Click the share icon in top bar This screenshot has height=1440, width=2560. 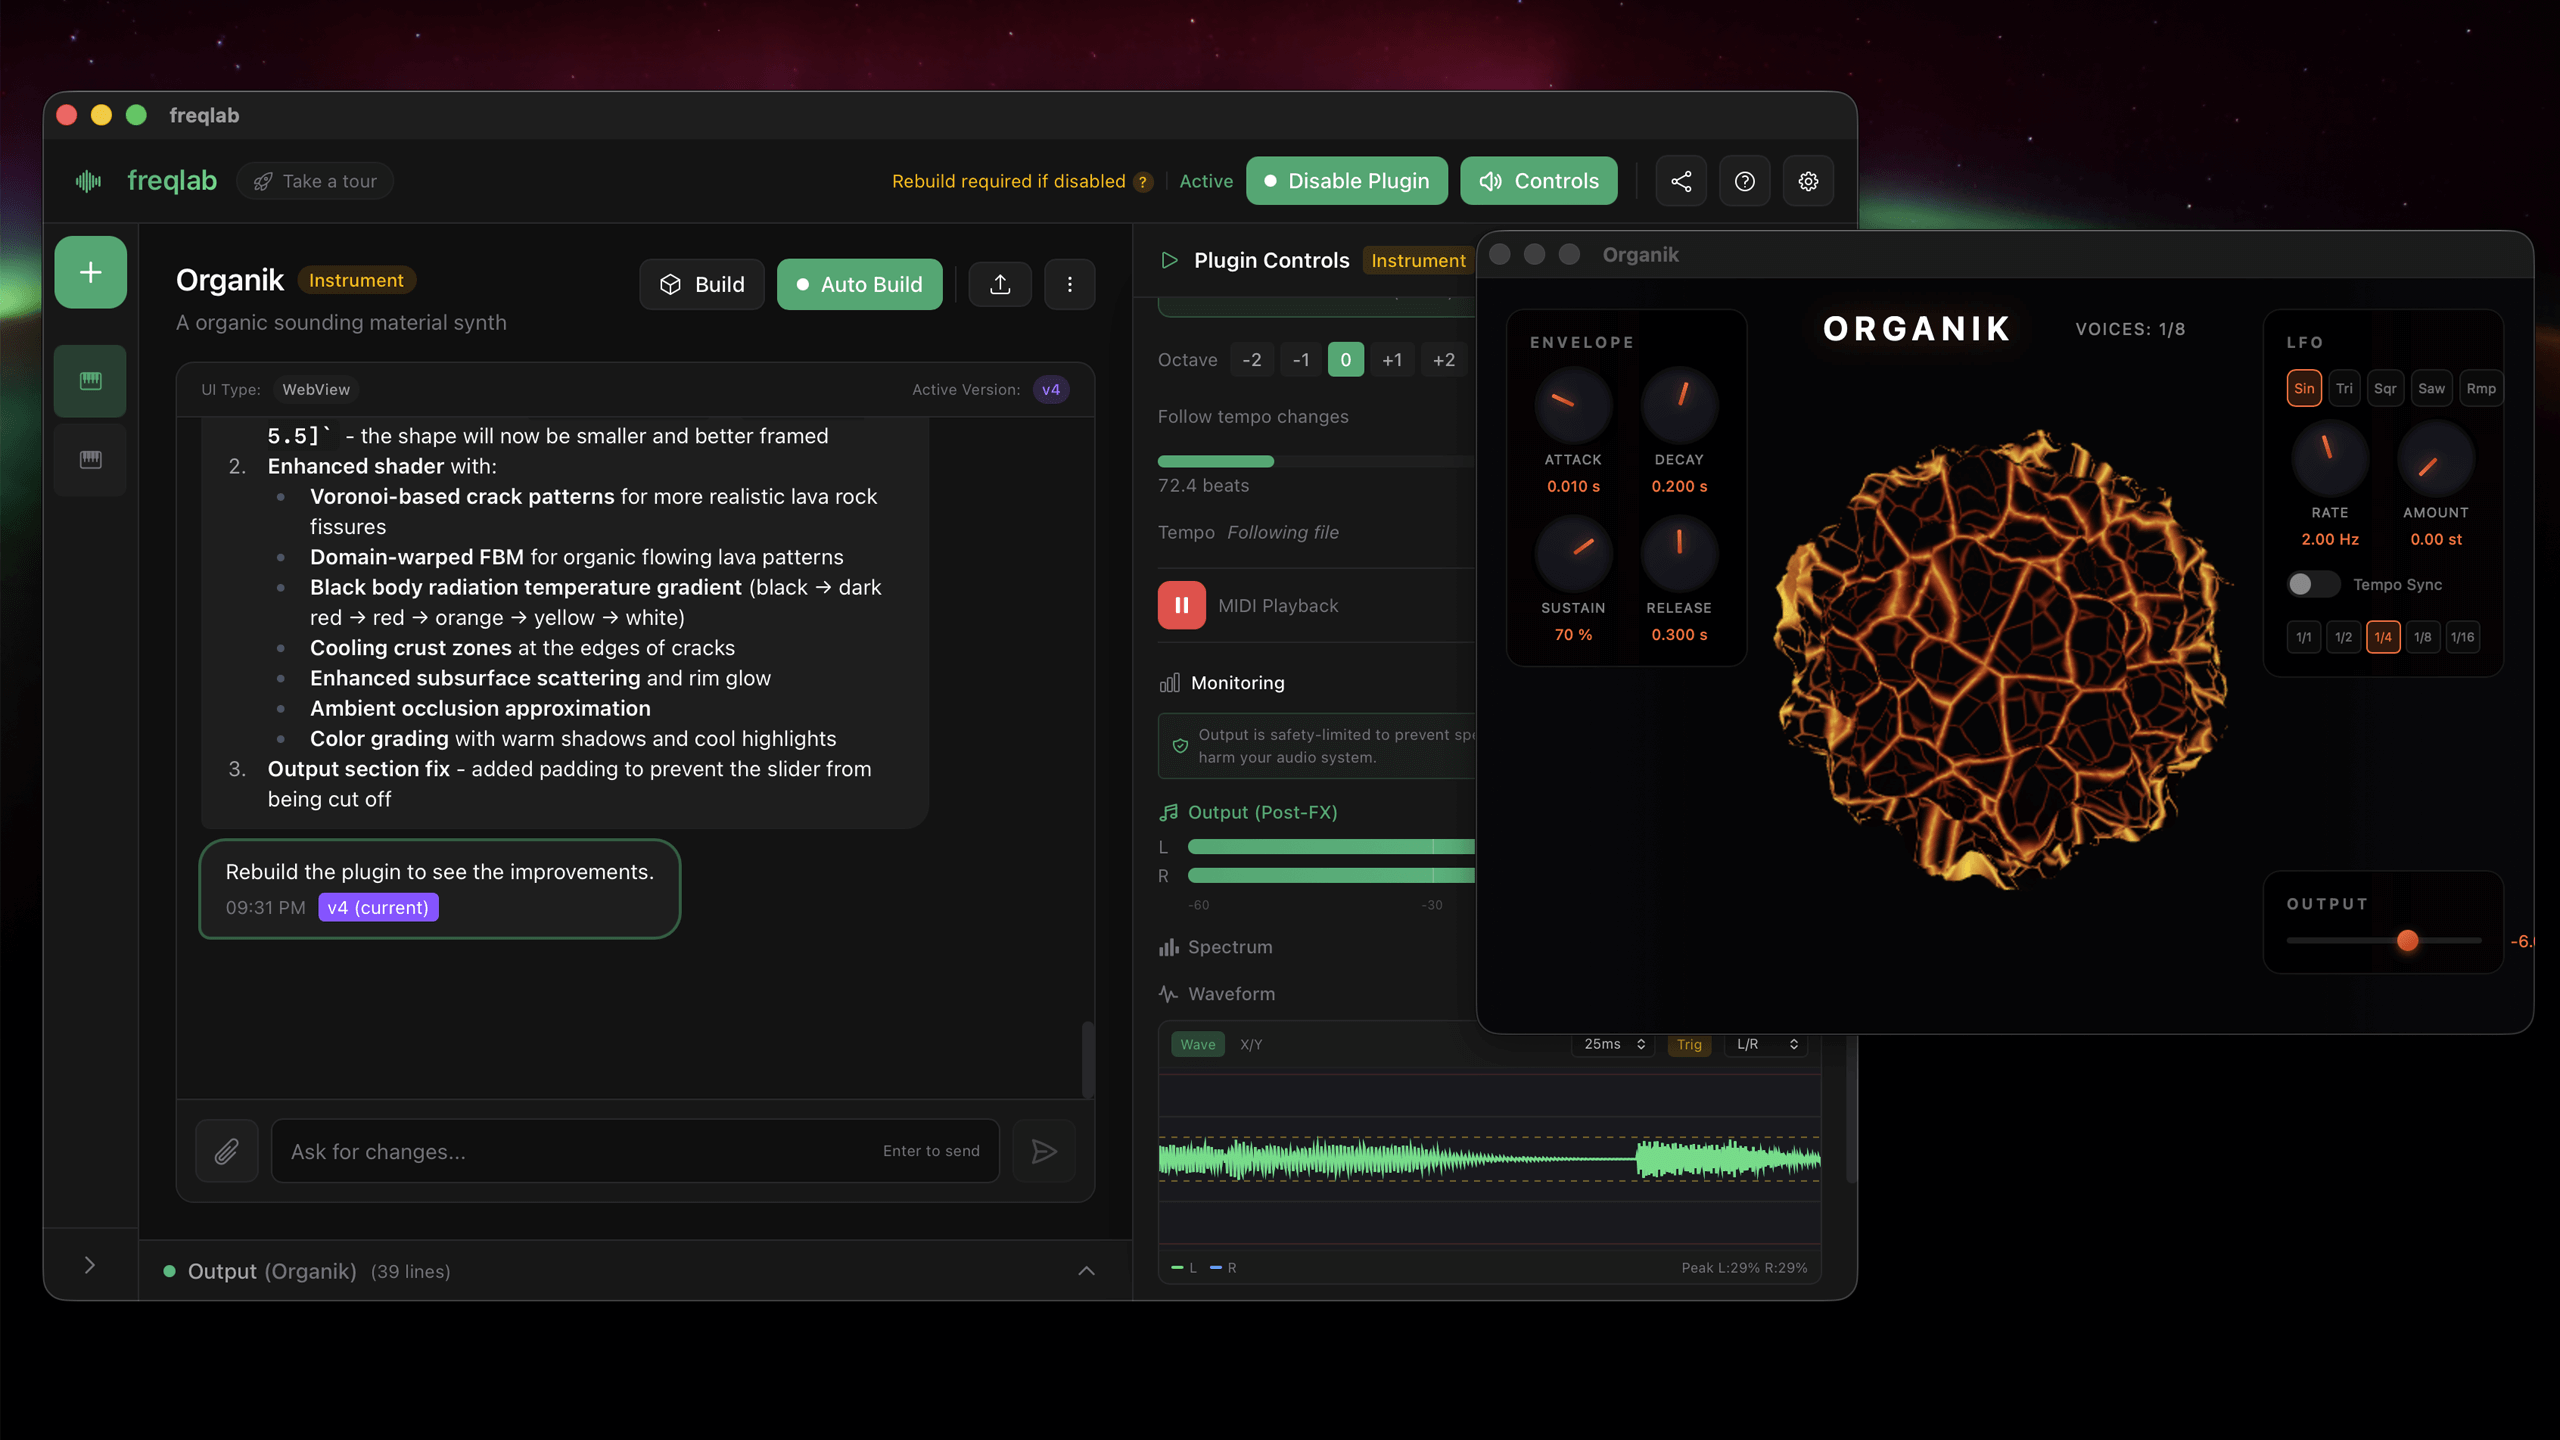1680,181
